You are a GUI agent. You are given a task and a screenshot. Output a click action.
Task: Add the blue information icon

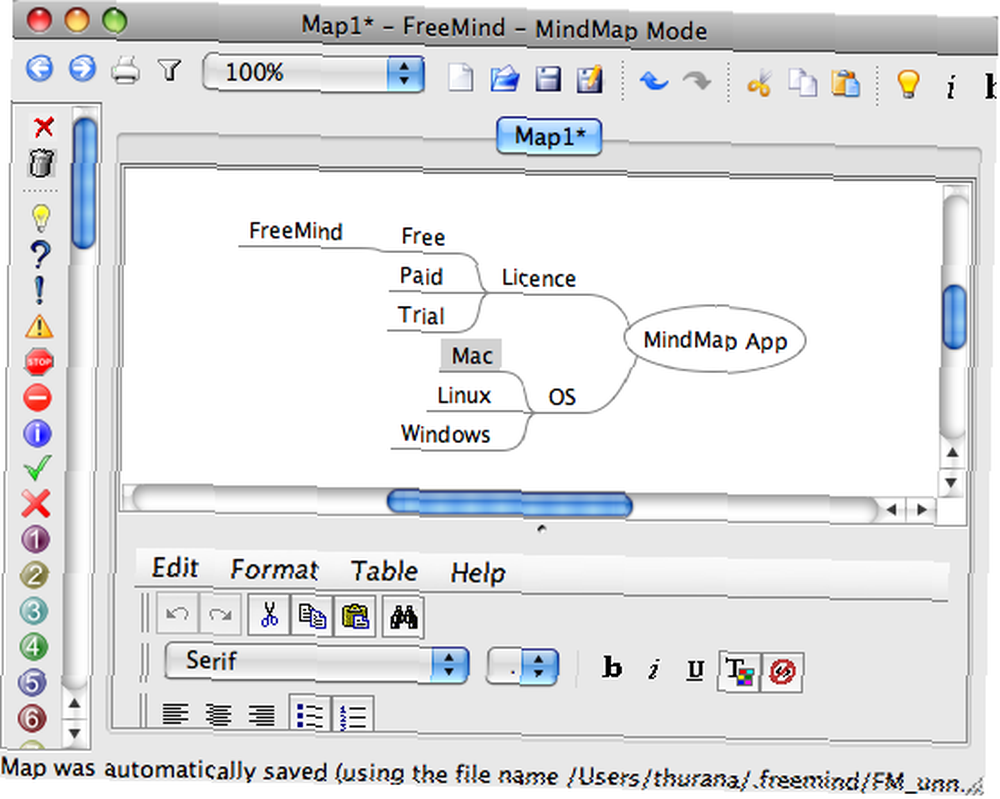(37, 434)
